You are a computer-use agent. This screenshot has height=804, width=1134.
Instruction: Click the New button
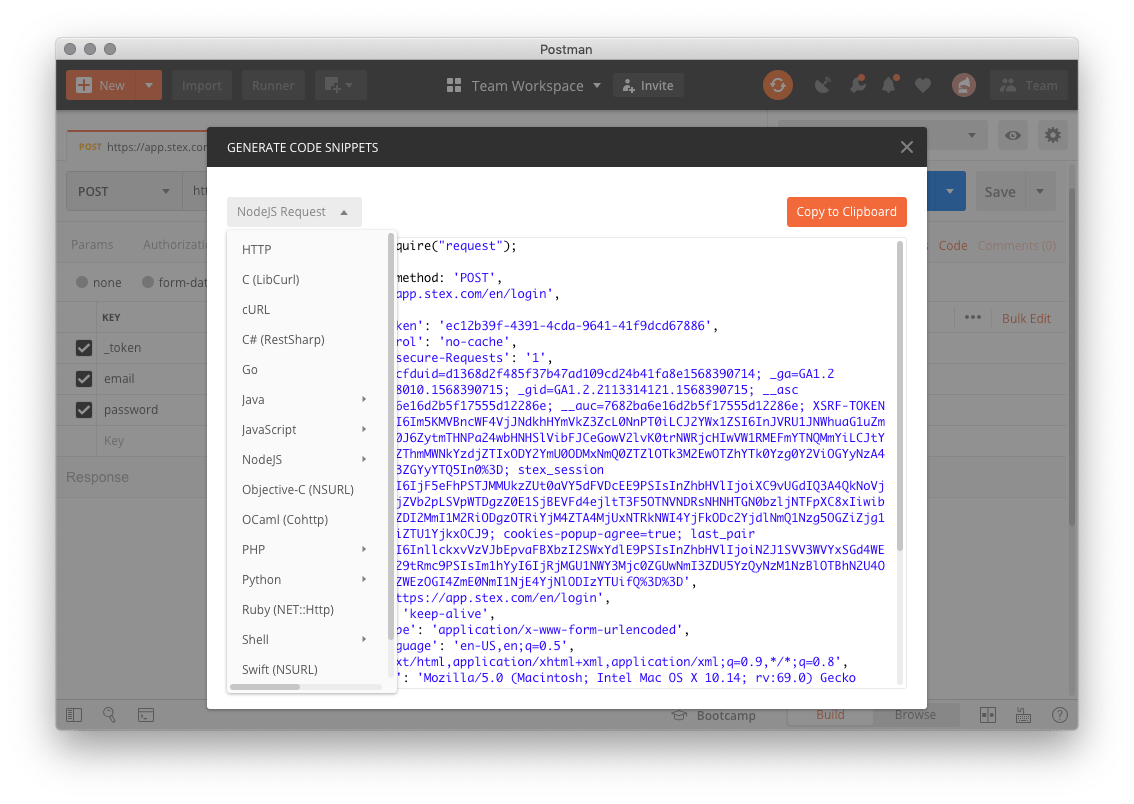(101, 85)
